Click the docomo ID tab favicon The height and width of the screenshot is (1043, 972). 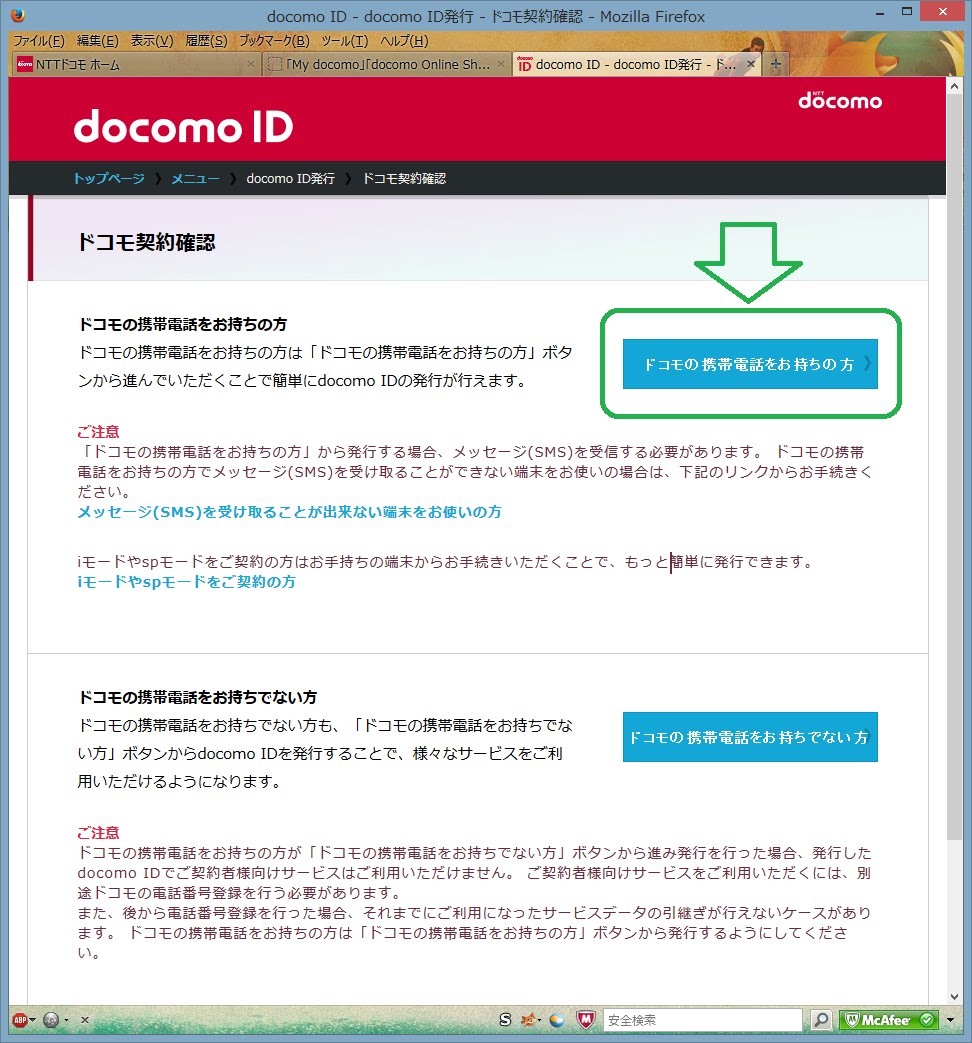coord(524,64)
